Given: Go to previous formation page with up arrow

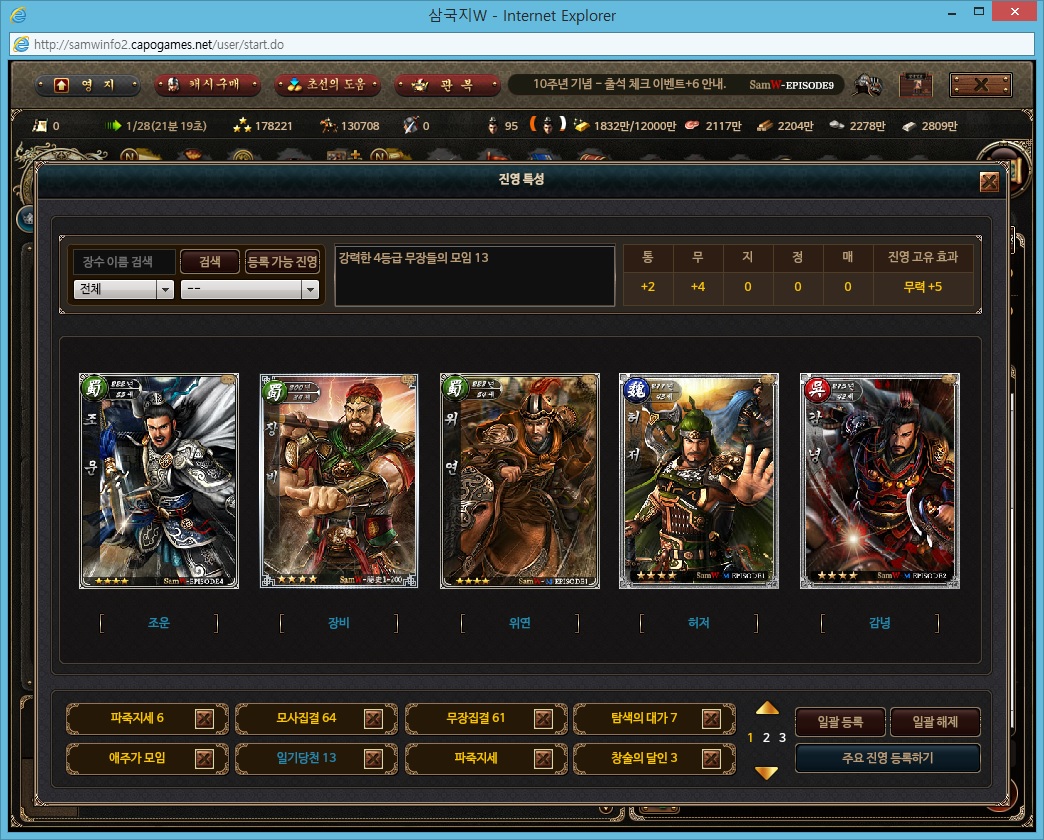Looking at the screenshot, I should tap(767, 708).
